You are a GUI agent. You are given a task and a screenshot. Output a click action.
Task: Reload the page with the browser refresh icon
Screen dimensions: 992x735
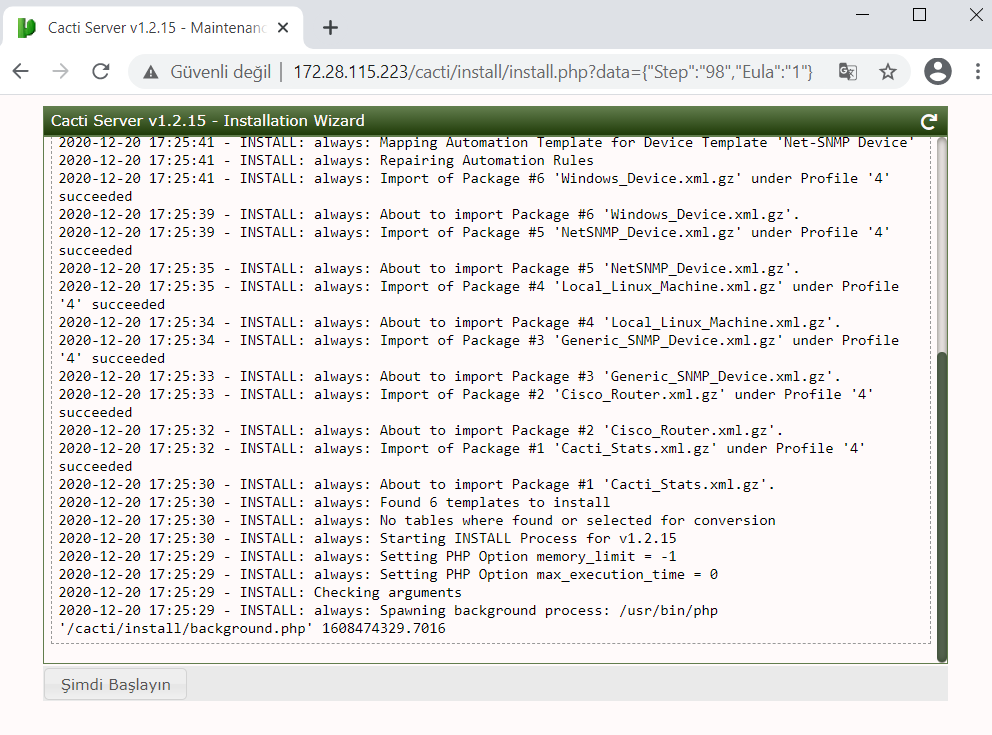101,71
